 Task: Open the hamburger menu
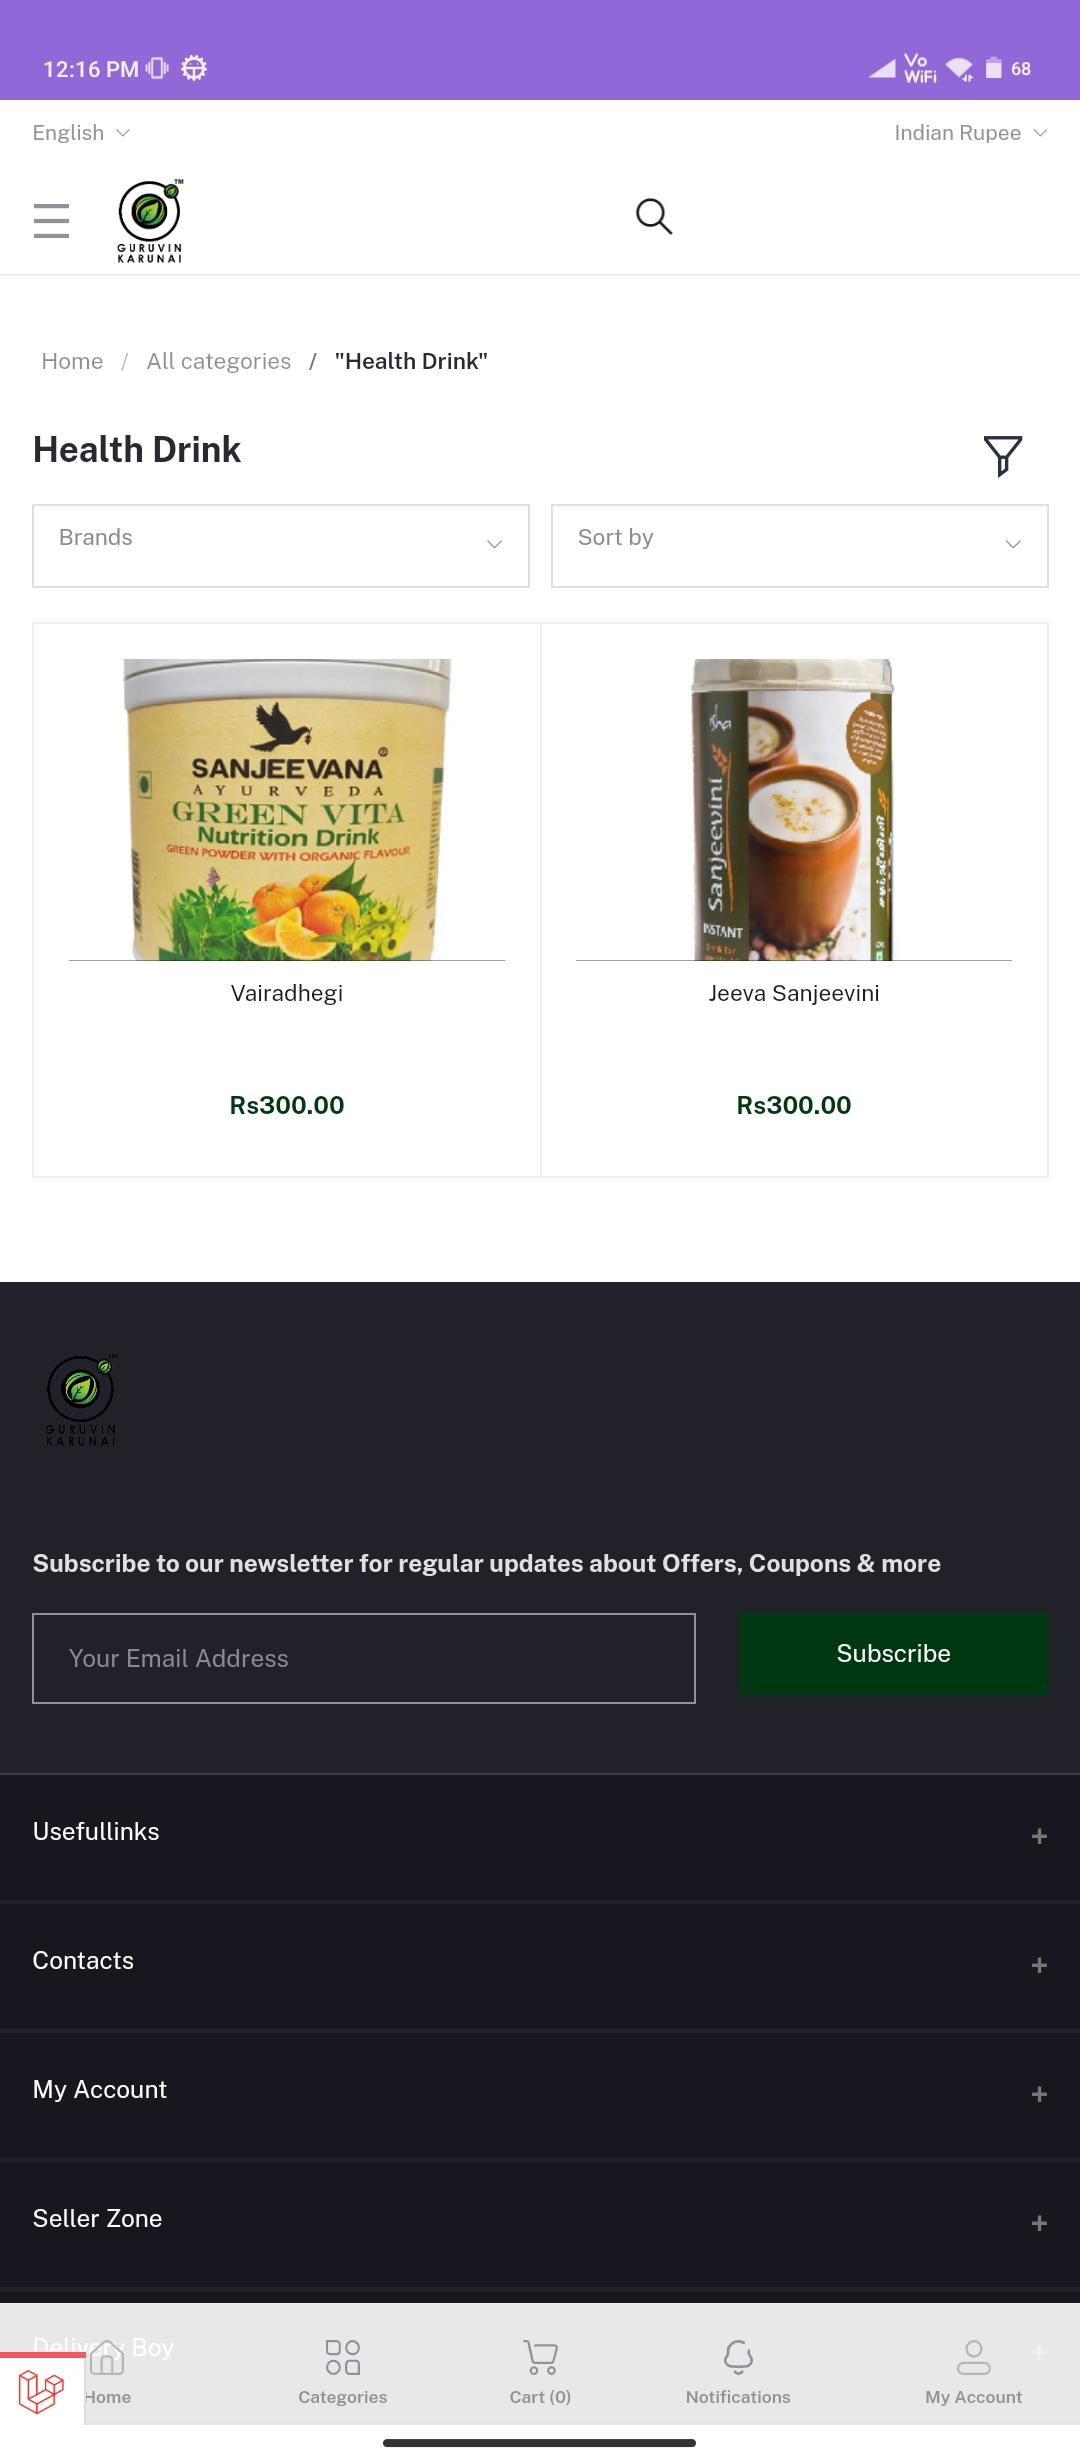coord(51,221)
